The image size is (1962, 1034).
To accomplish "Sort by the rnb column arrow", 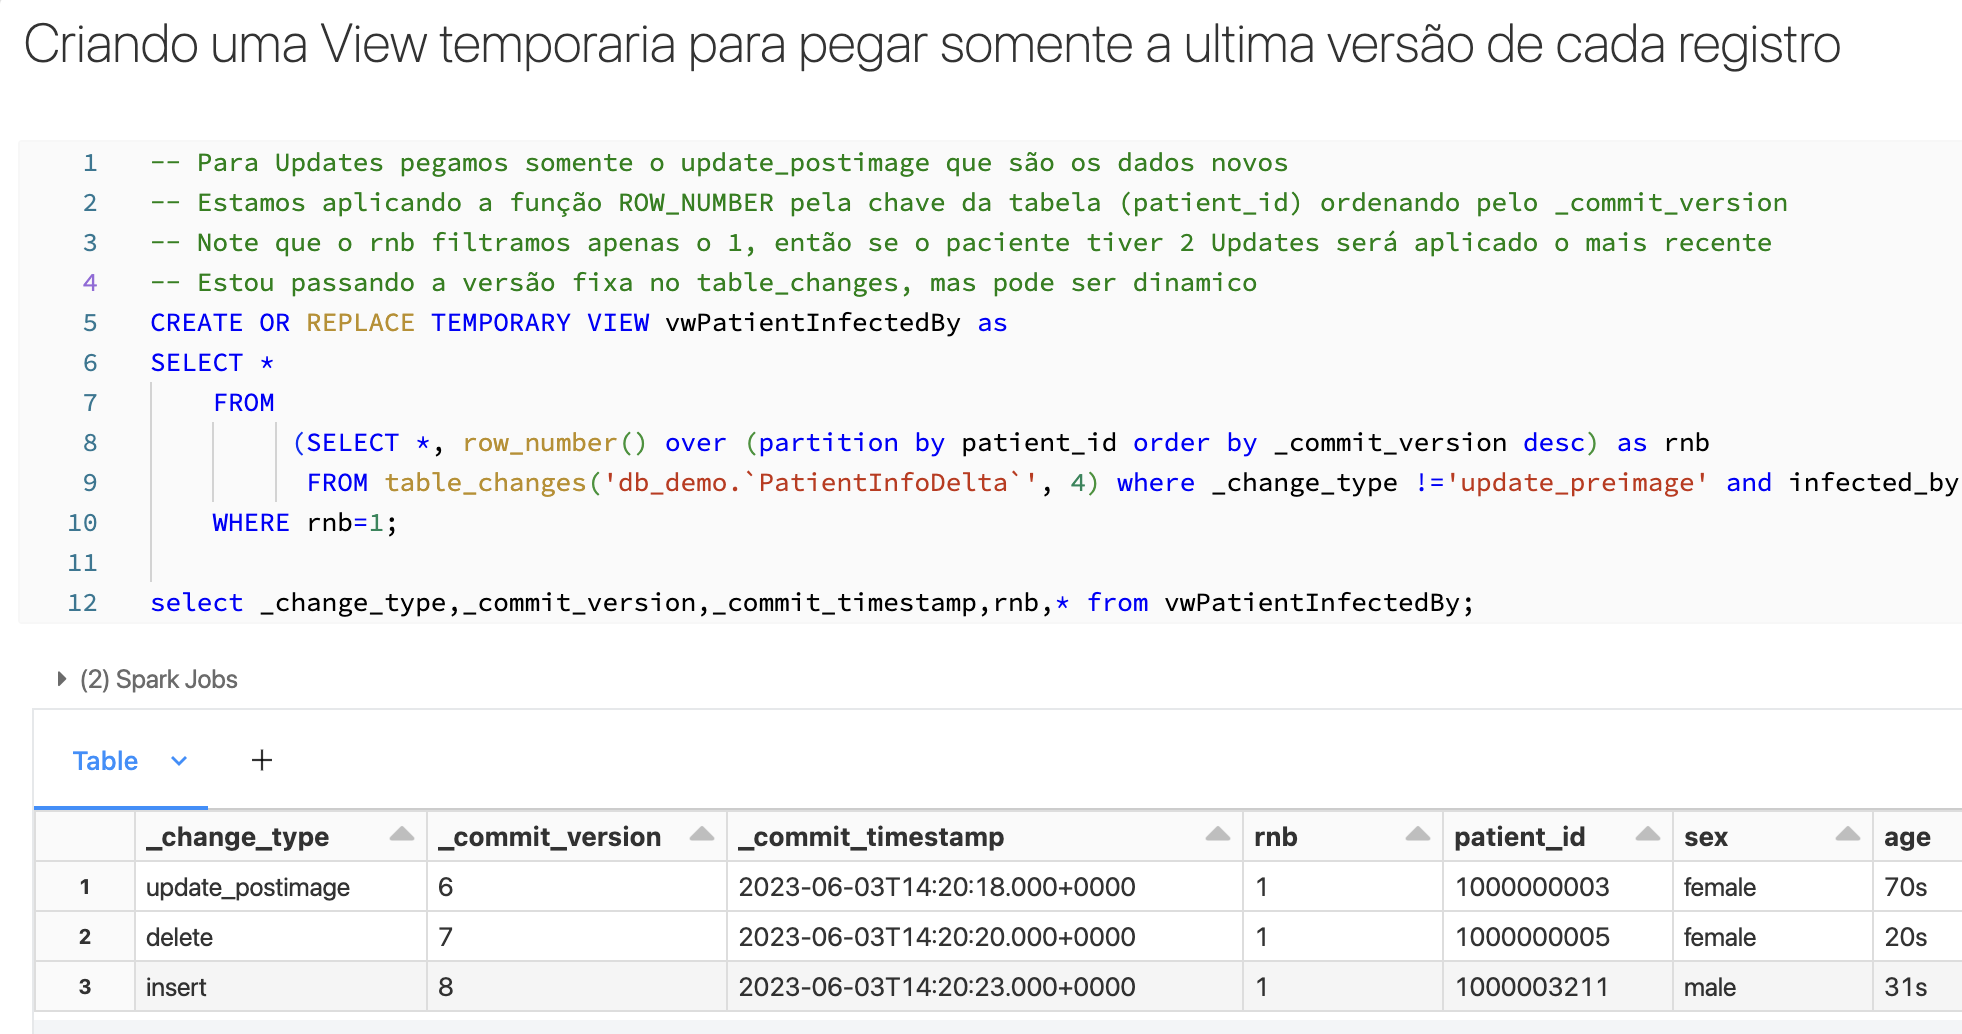I will point(1418,834).
